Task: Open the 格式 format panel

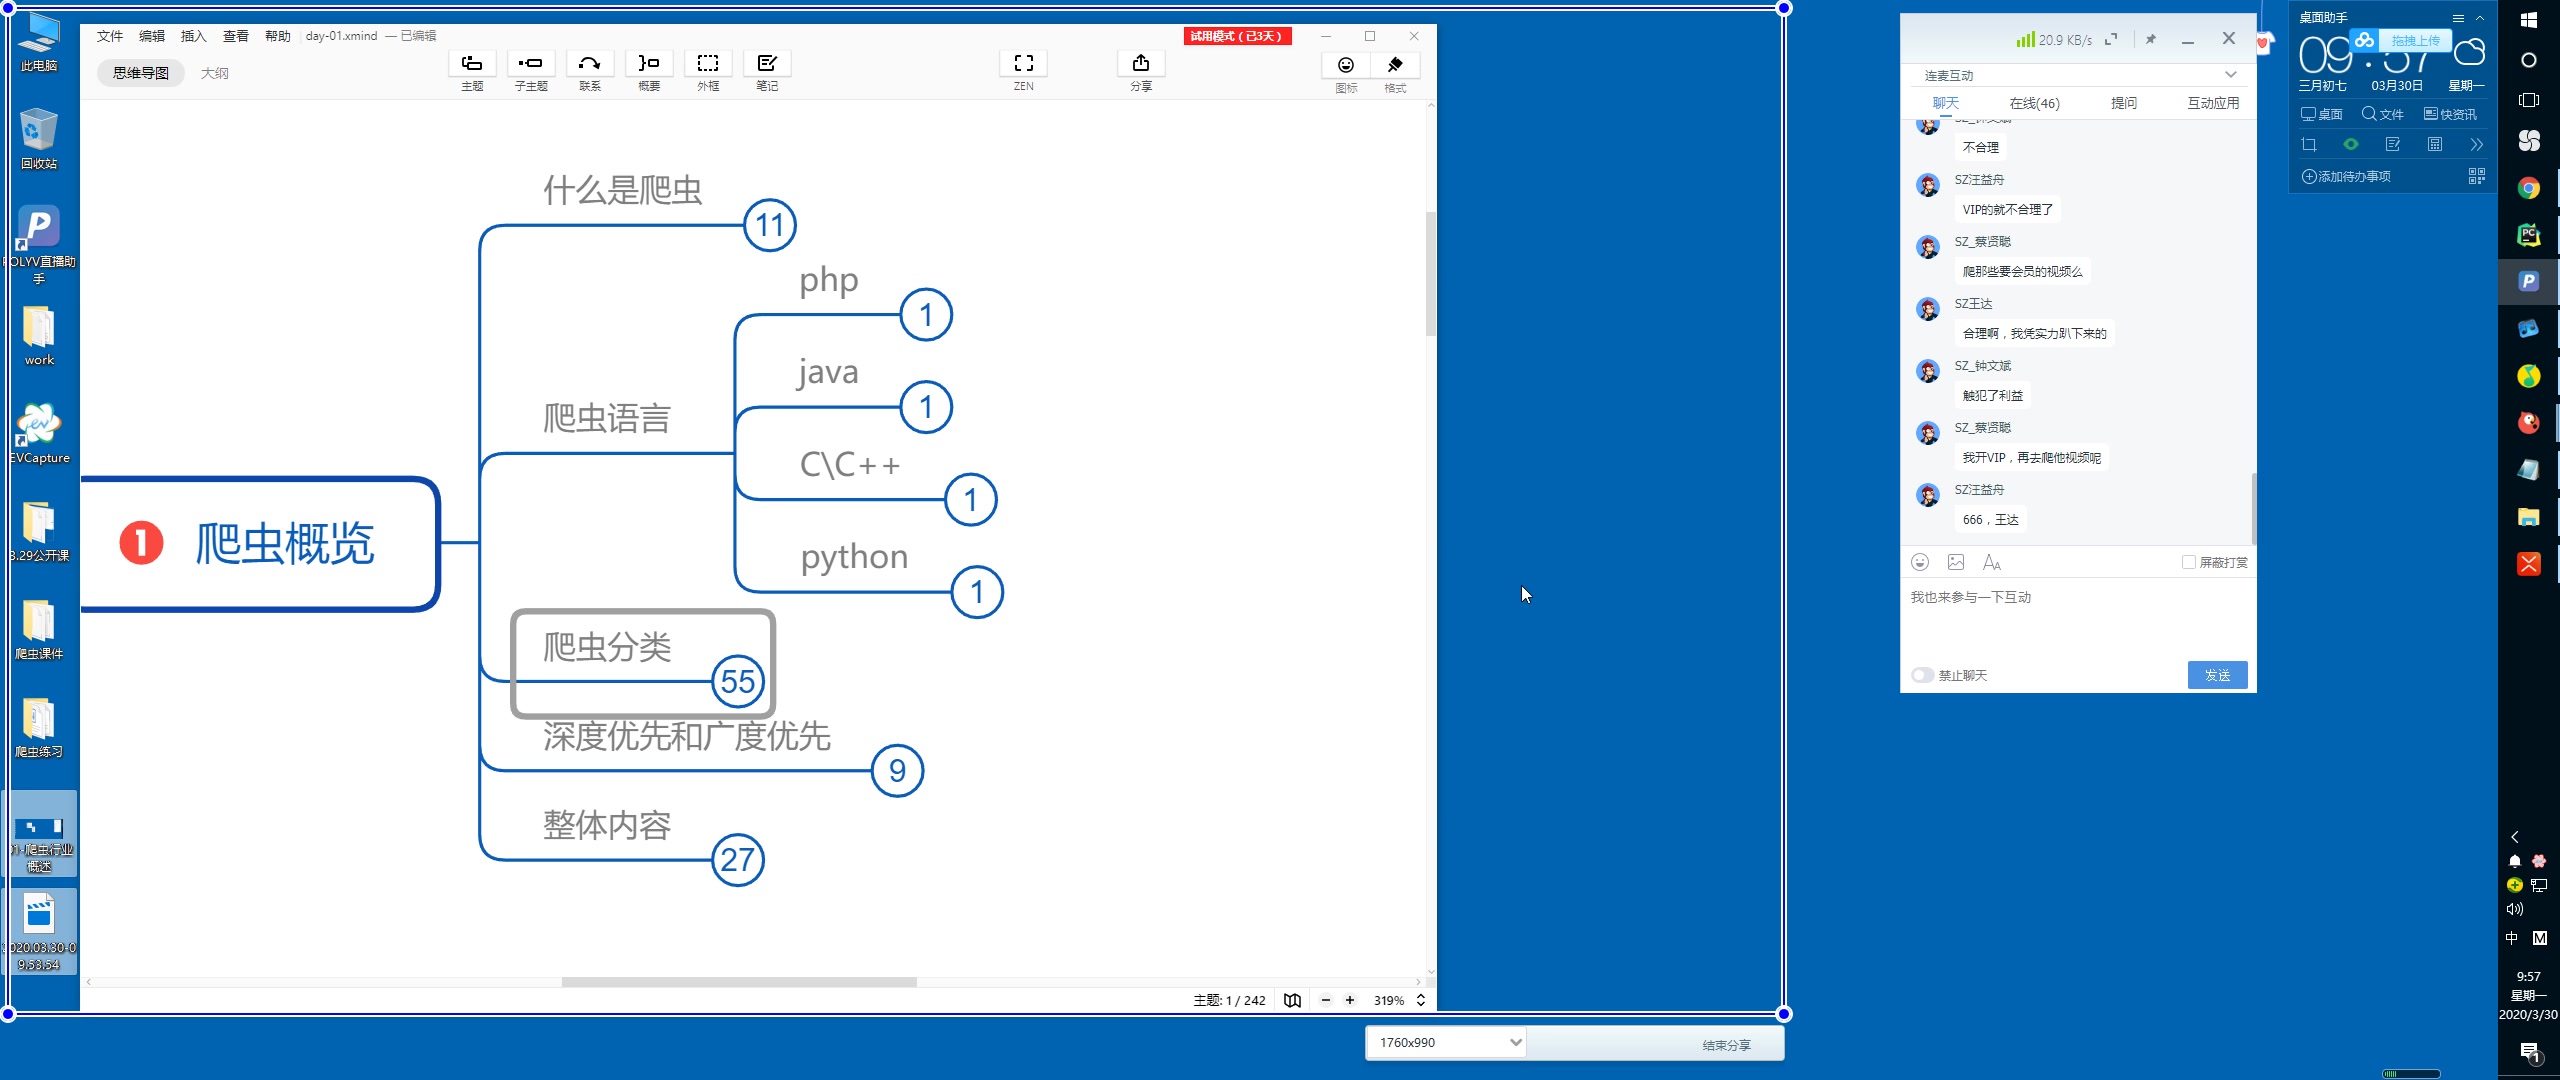Action: point(1395,66)
